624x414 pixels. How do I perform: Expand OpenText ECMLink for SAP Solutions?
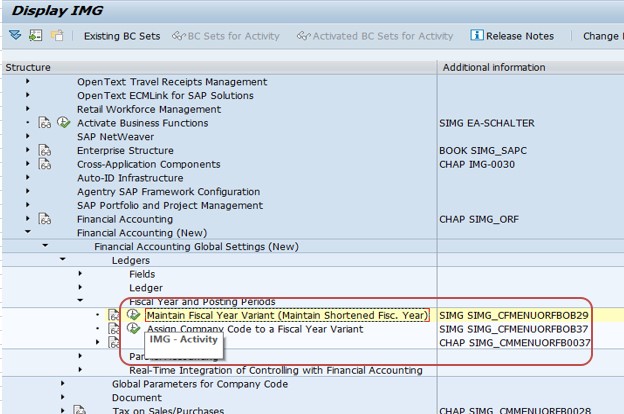tap(27, 95)
